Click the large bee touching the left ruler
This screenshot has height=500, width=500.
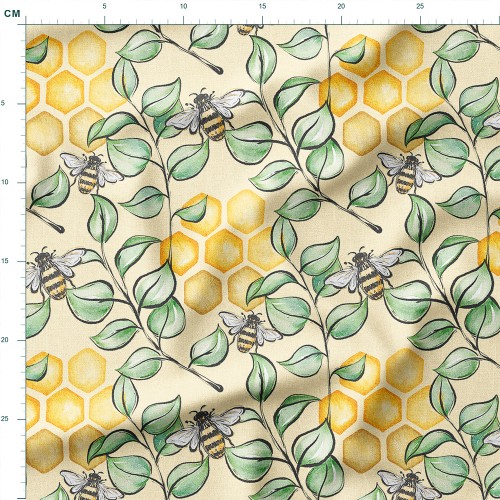click(x=52, y=272)
